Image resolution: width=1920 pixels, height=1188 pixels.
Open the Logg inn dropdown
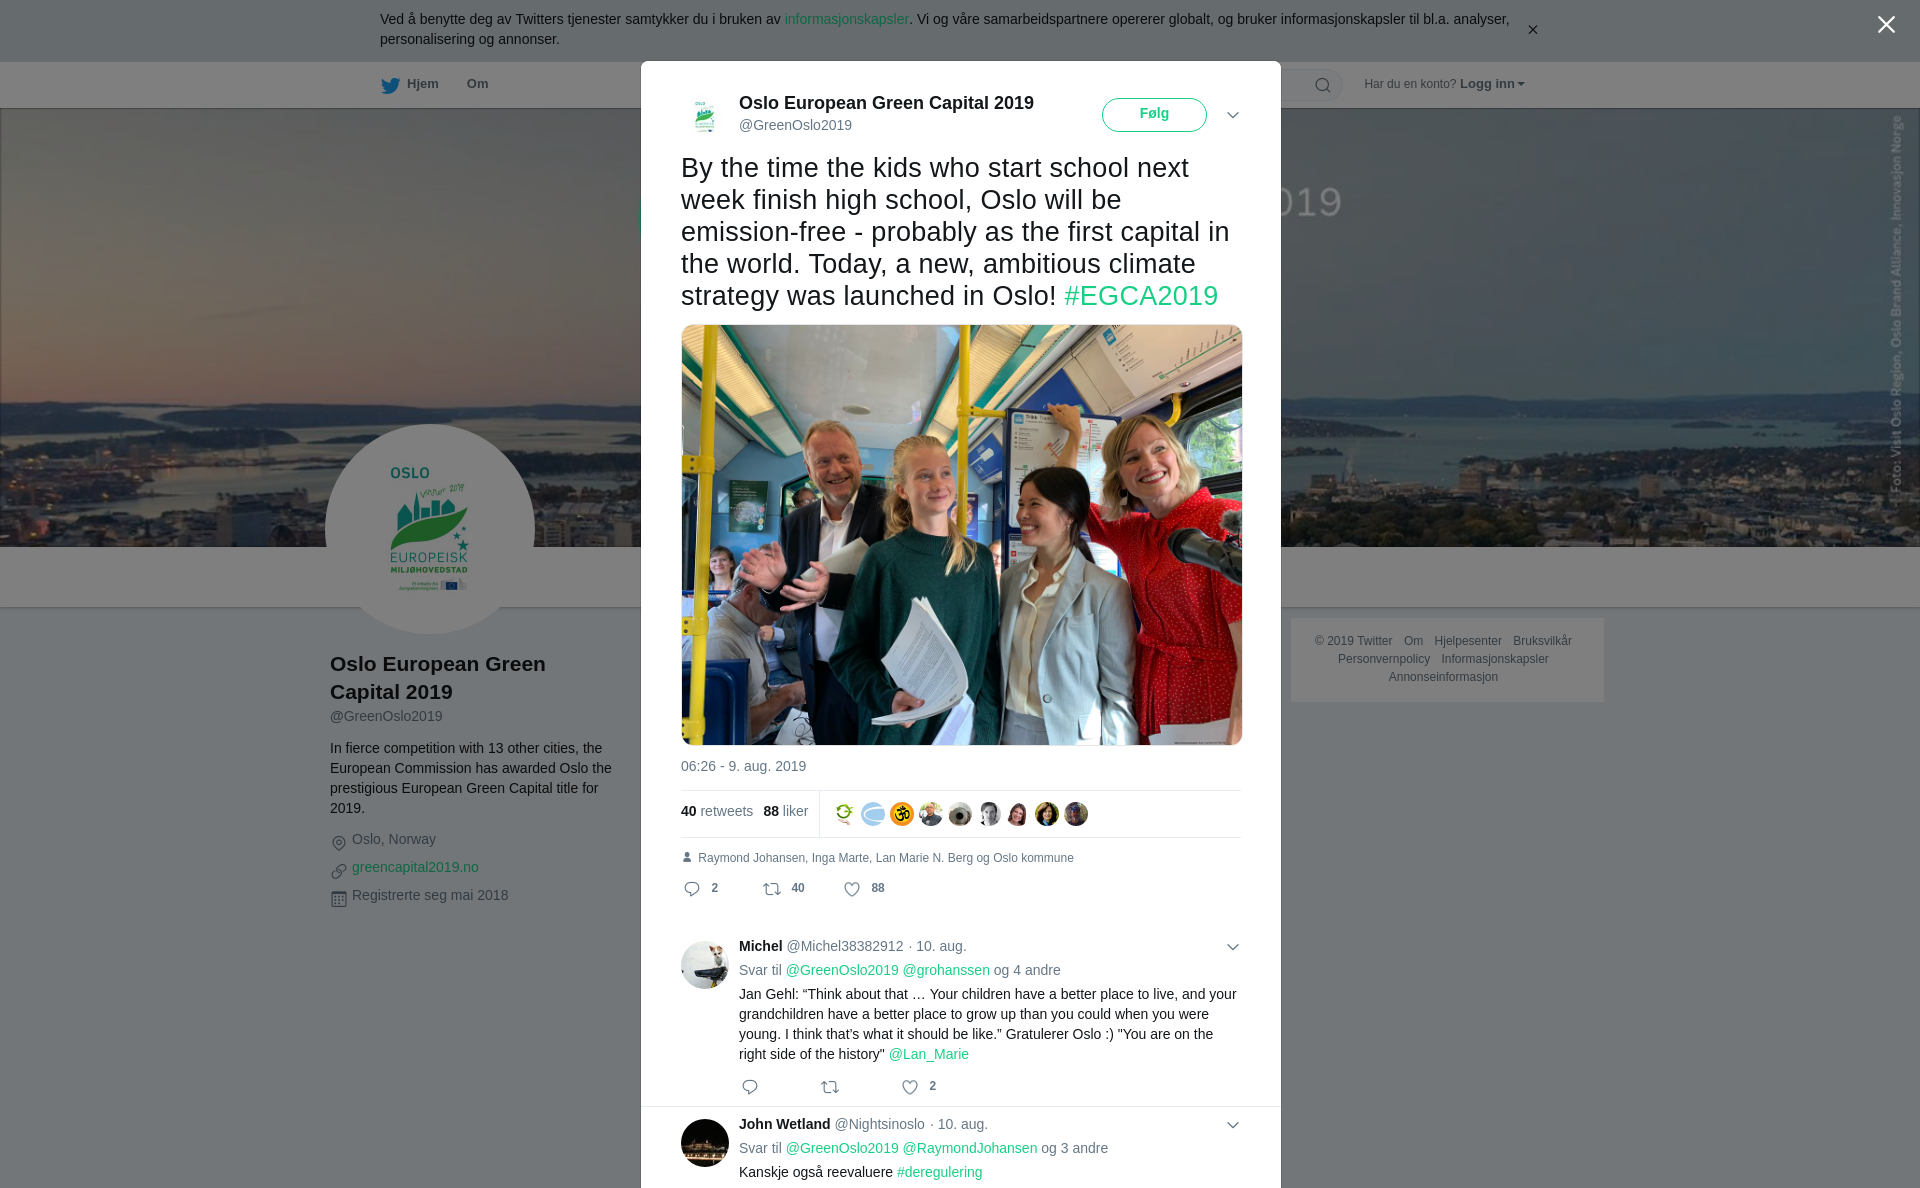tap(1492, 84)
